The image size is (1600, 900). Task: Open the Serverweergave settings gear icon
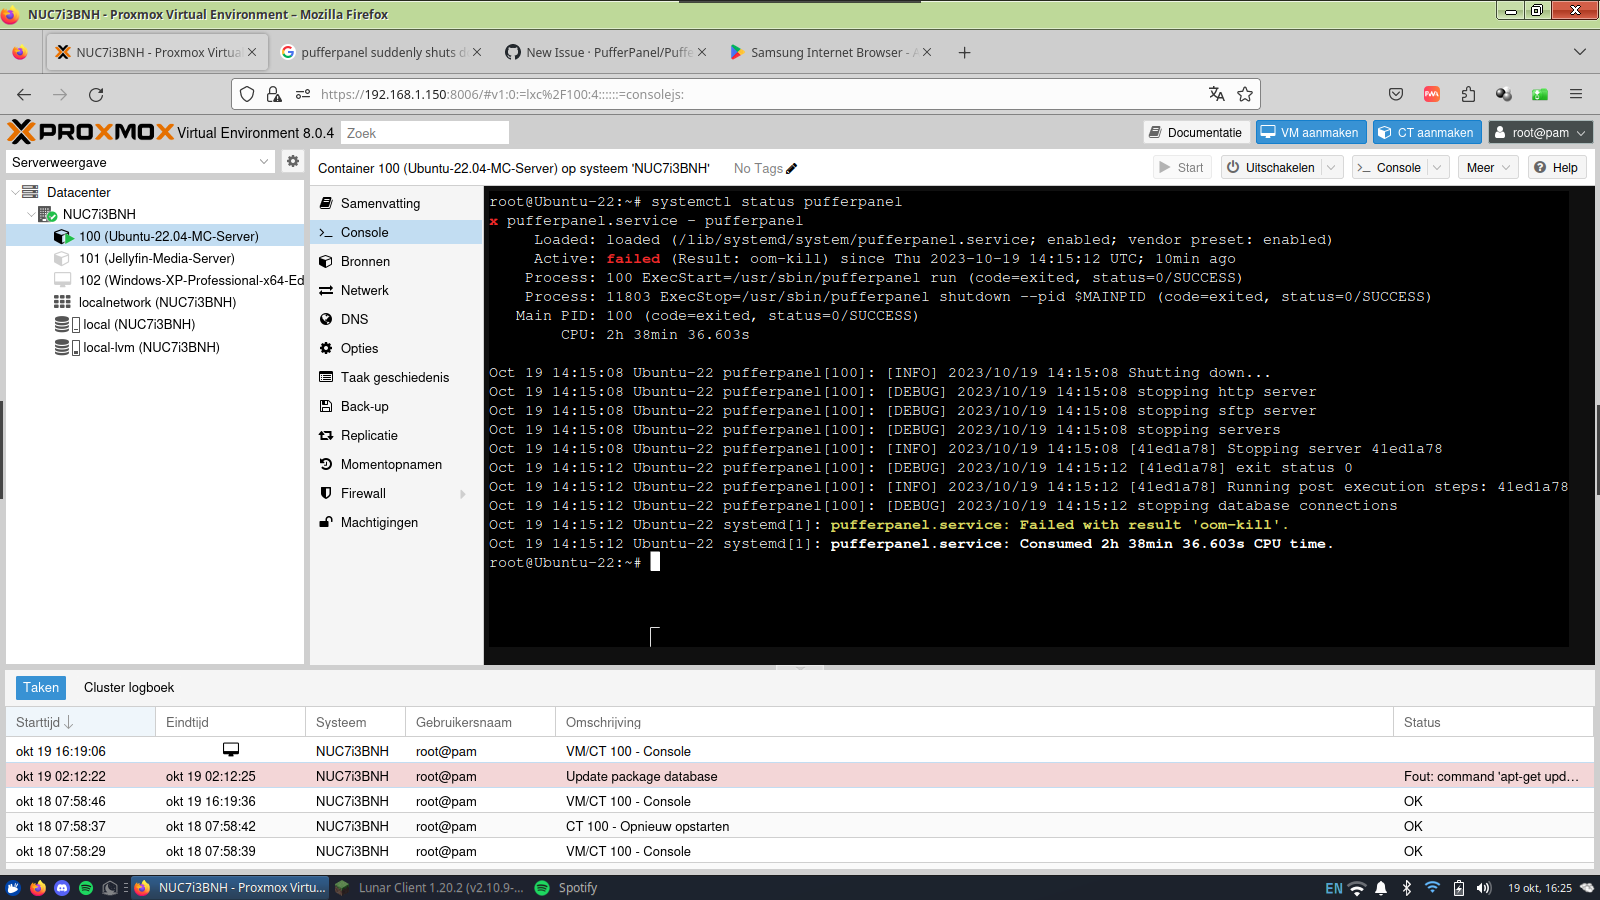(292, 161)
